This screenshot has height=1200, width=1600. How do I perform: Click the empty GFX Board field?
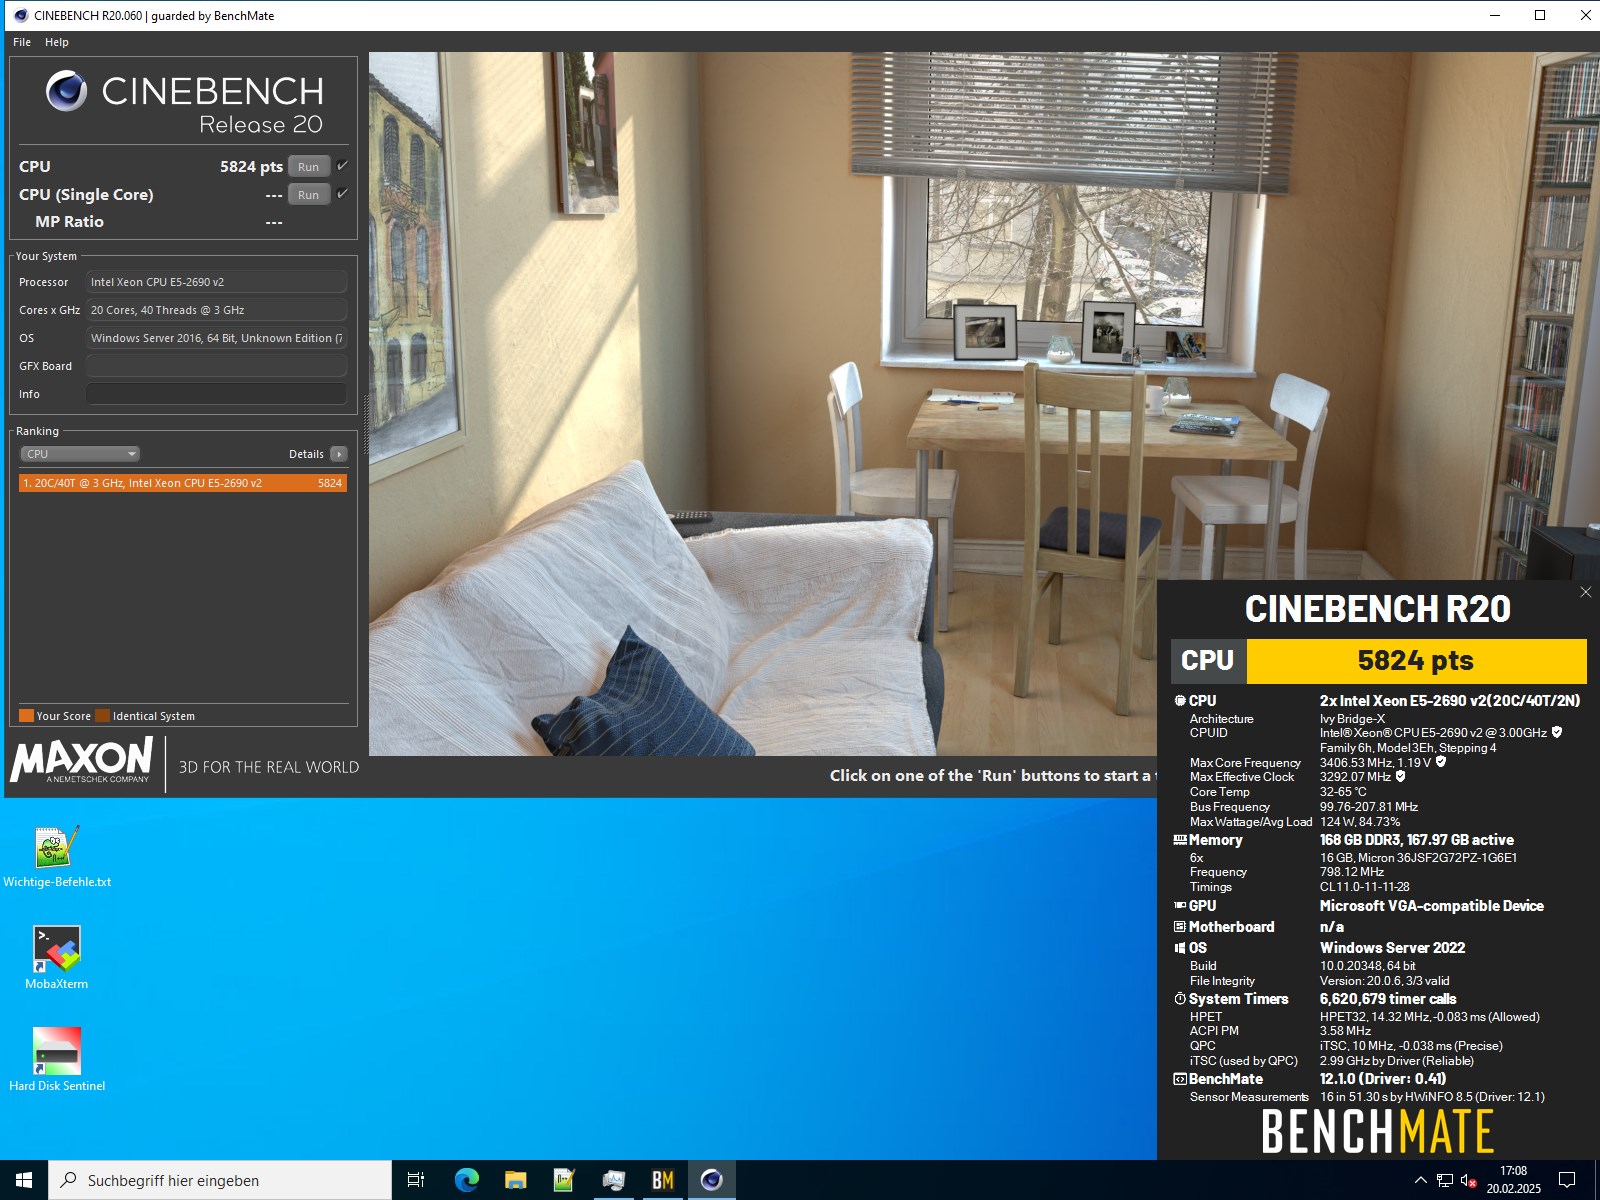216,366
